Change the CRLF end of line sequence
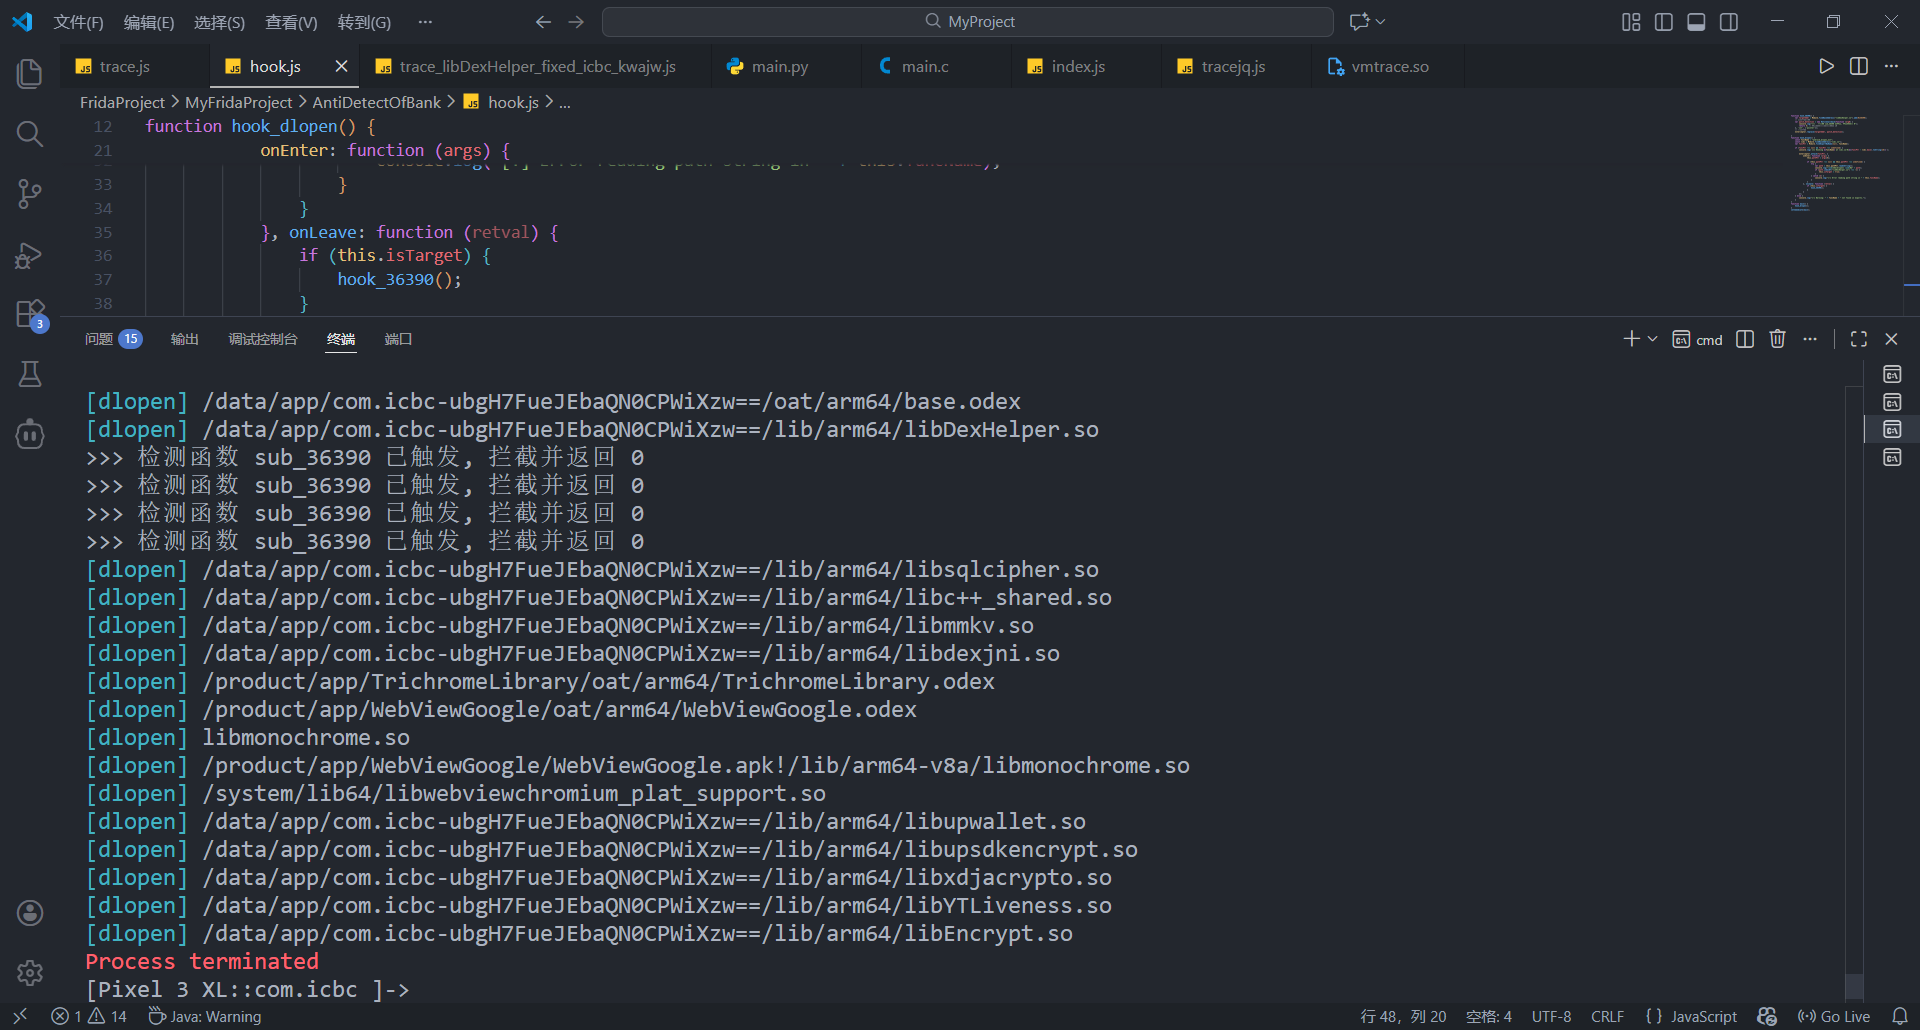The image size is (1920, 1030). (1607, 1016)
